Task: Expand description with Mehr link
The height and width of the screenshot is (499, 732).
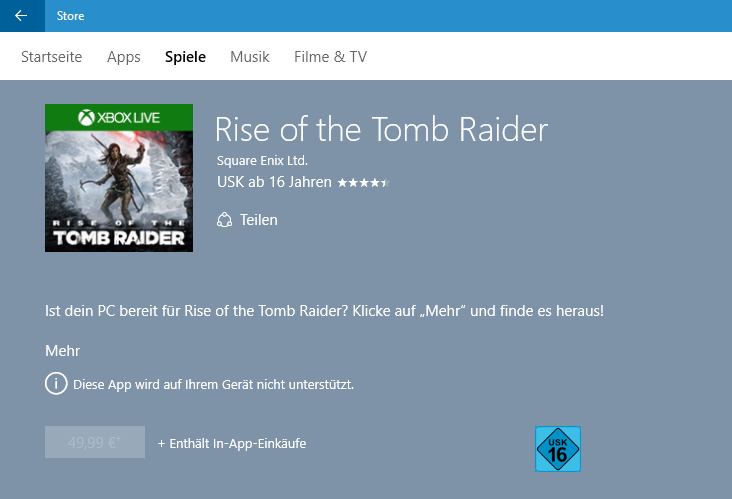Action: click(x=63, y=351)
